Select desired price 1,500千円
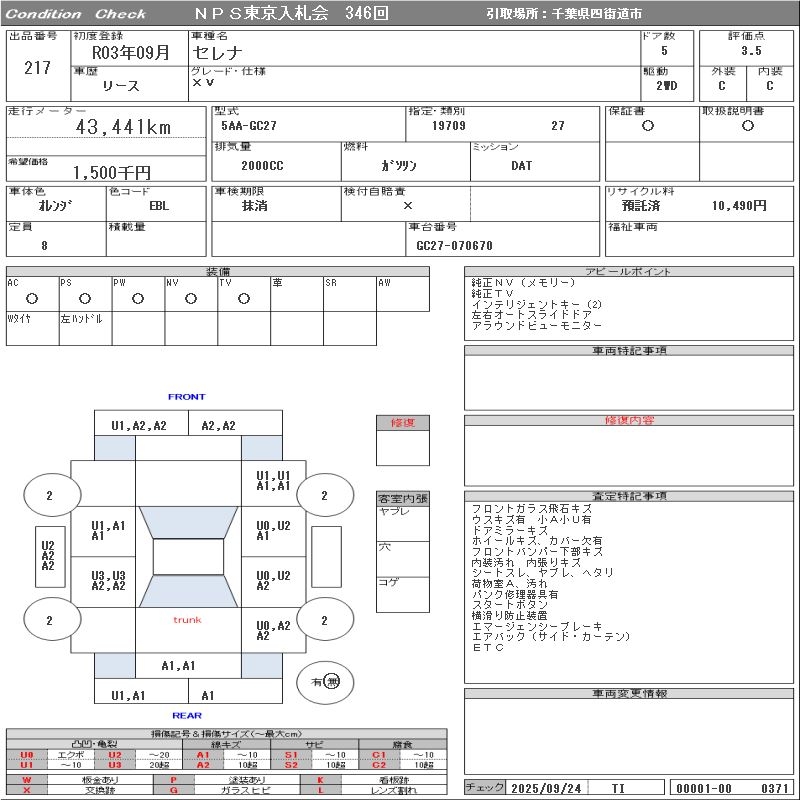This screenshot has height=800, width=800. pyautogui.click(x=111, y=172)
